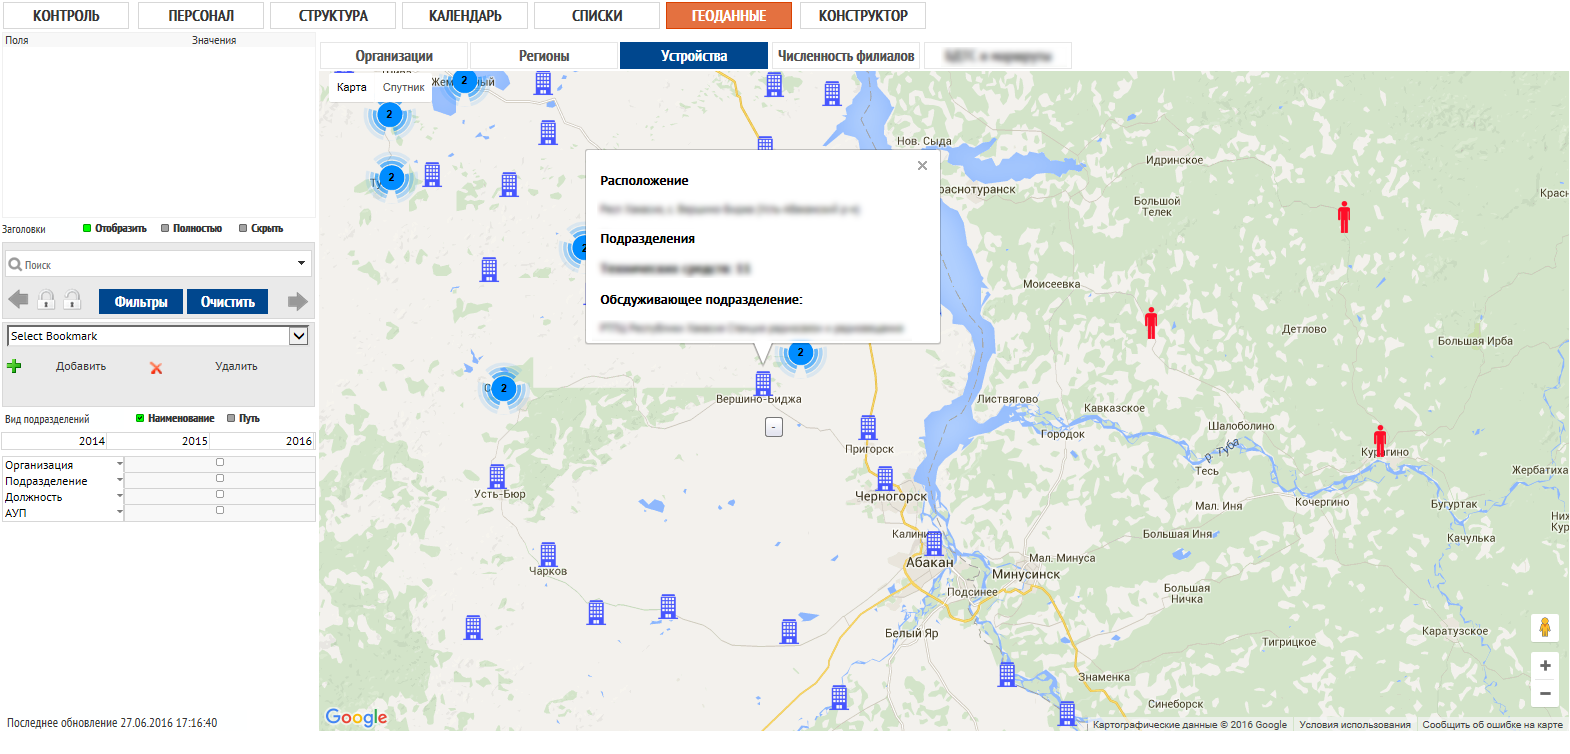
Task: Select the building marker at Чарков
Action: tap(548, 554)
